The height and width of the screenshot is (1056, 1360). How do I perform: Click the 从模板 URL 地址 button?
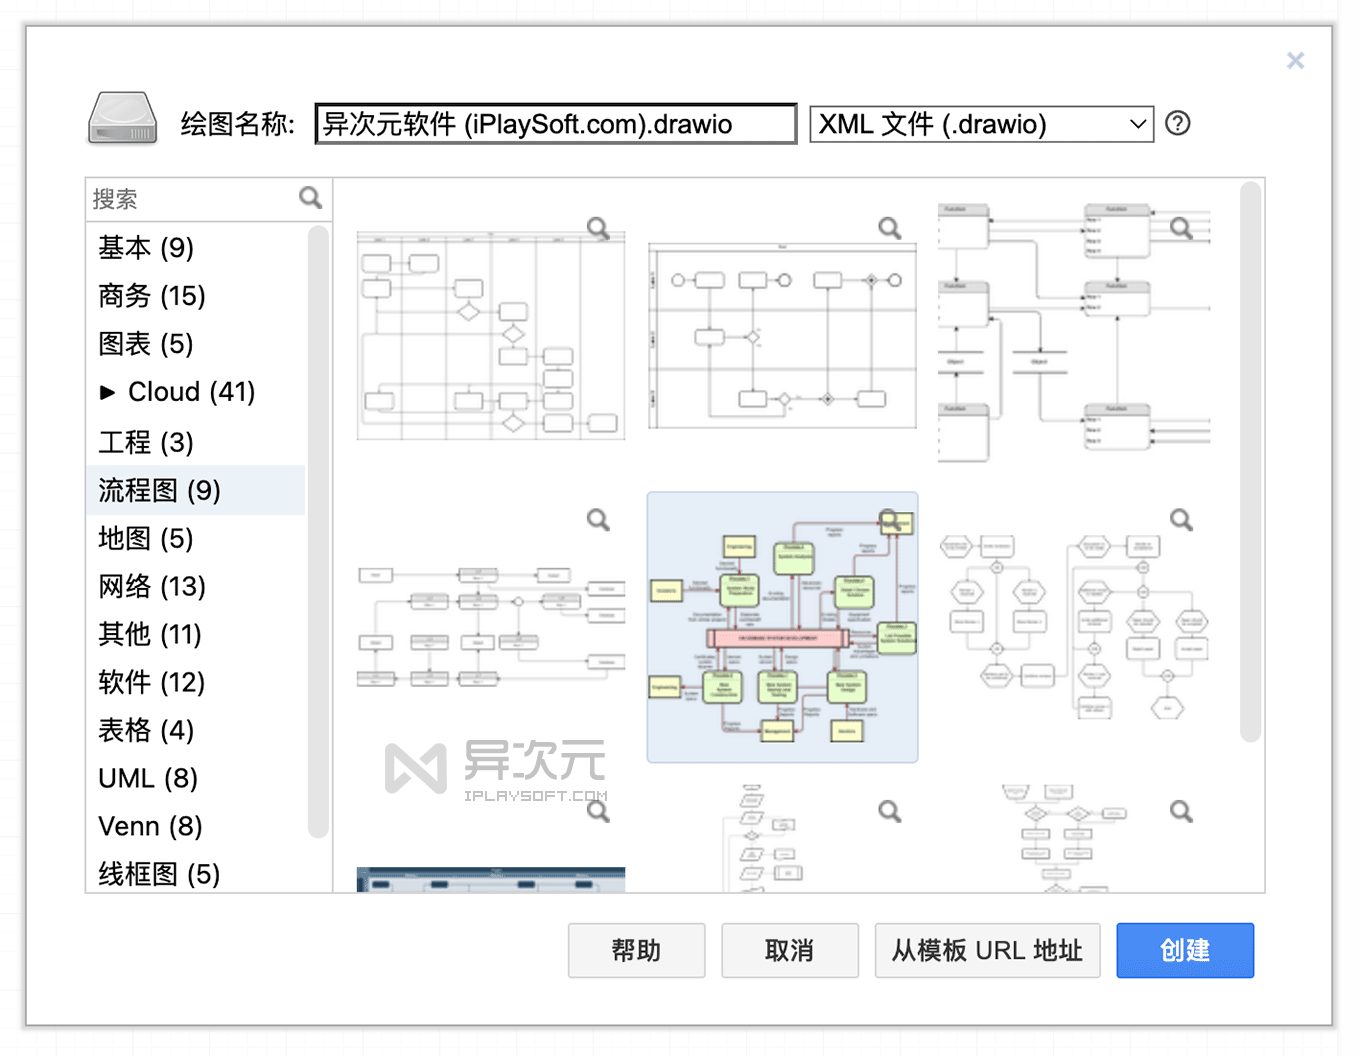tap(987, 950)
